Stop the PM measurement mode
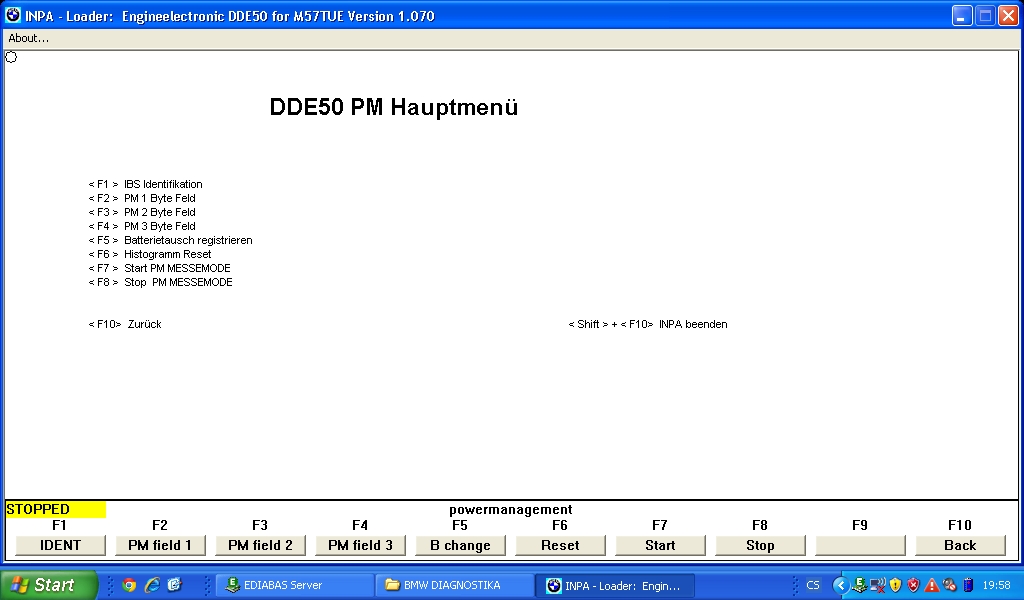The height and width of the screenshot is (600, 1024). point(760,545)
